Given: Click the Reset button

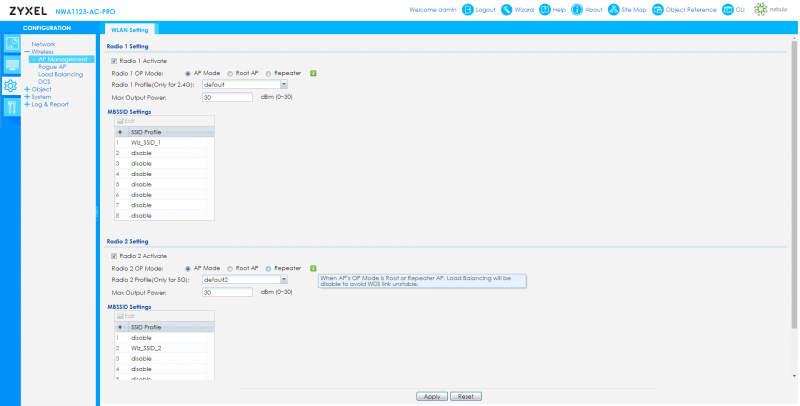Looking at the screenshot, I should coord(465,396).
